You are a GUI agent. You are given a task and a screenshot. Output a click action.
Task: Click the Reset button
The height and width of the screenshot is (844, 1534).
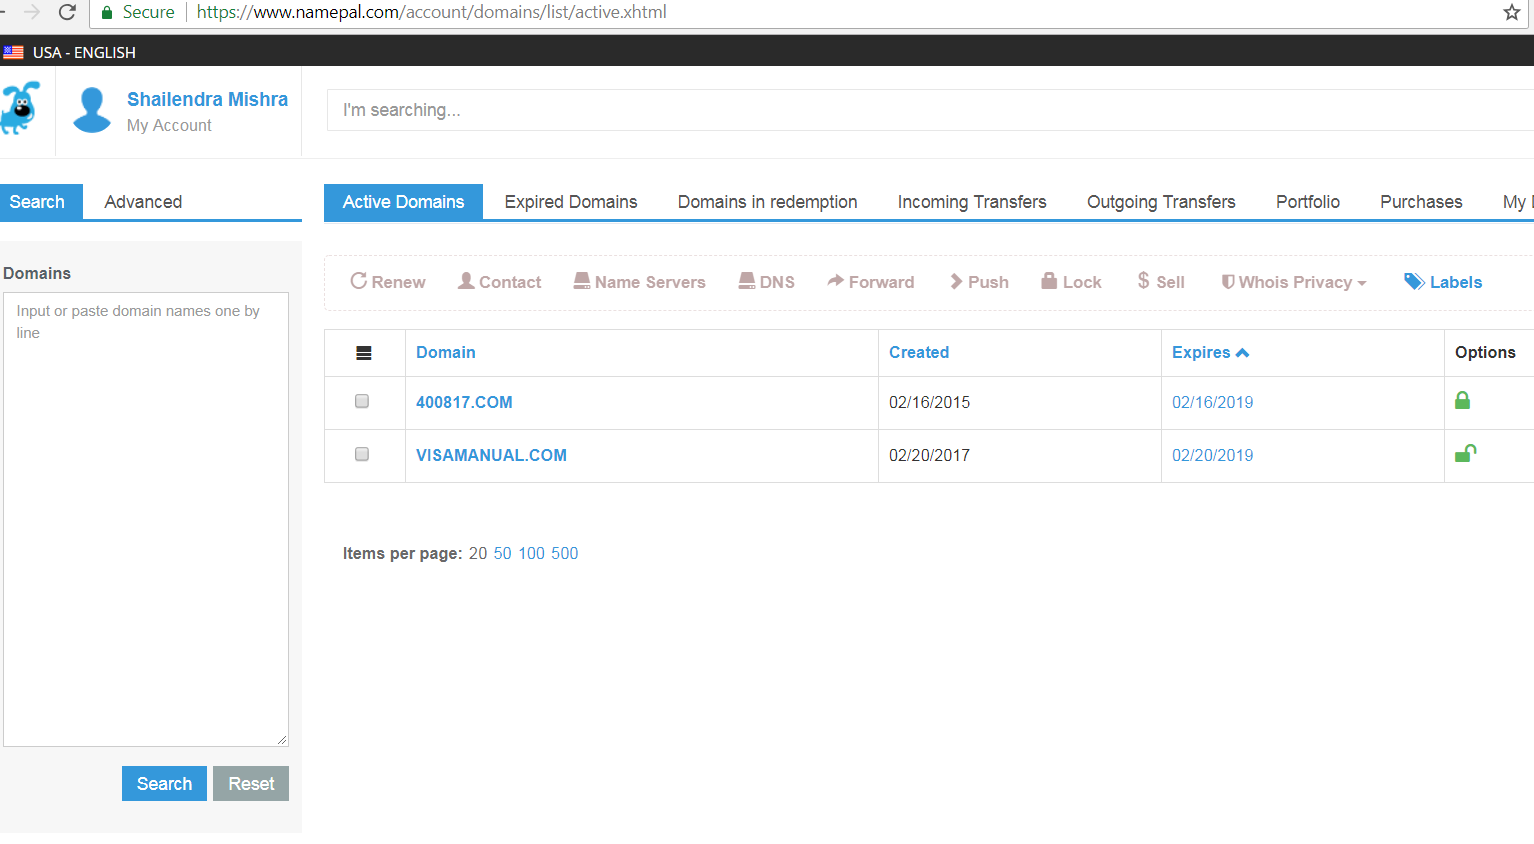pyautogui.click(x=251, y=784)
